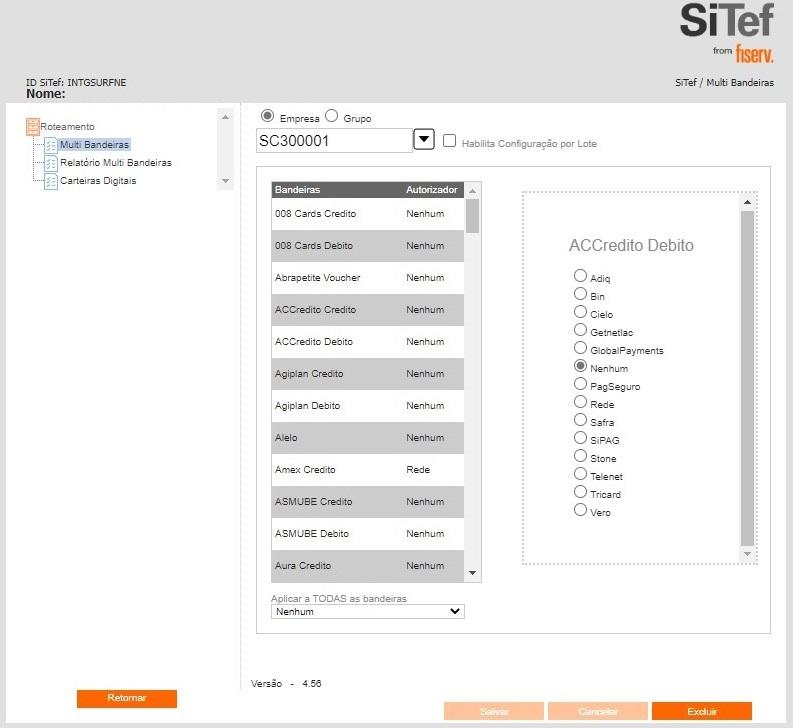Image resolution: width=793 pixels, height=728 pixels.
Task: Enable Habilita Configuração por Lote checkbox
Action: (450, 142)
